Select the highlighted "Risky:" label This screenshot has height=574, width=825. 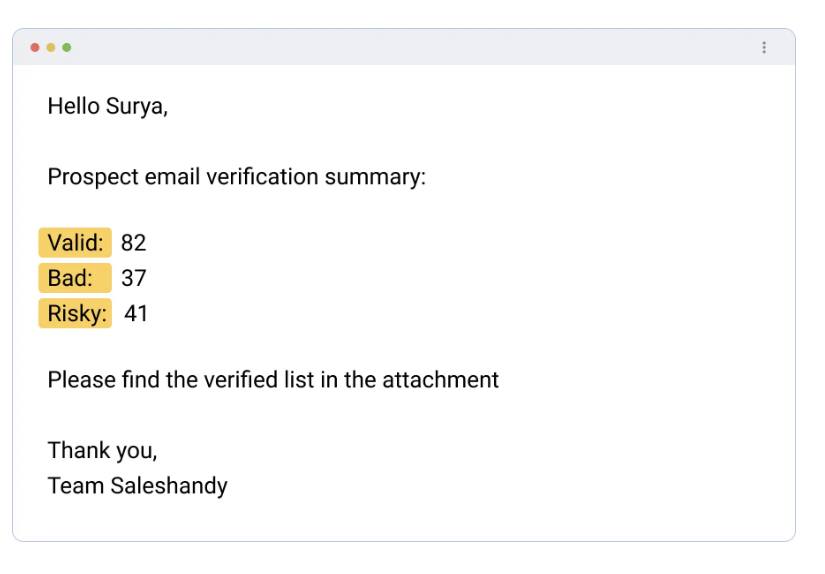(77, 314)
